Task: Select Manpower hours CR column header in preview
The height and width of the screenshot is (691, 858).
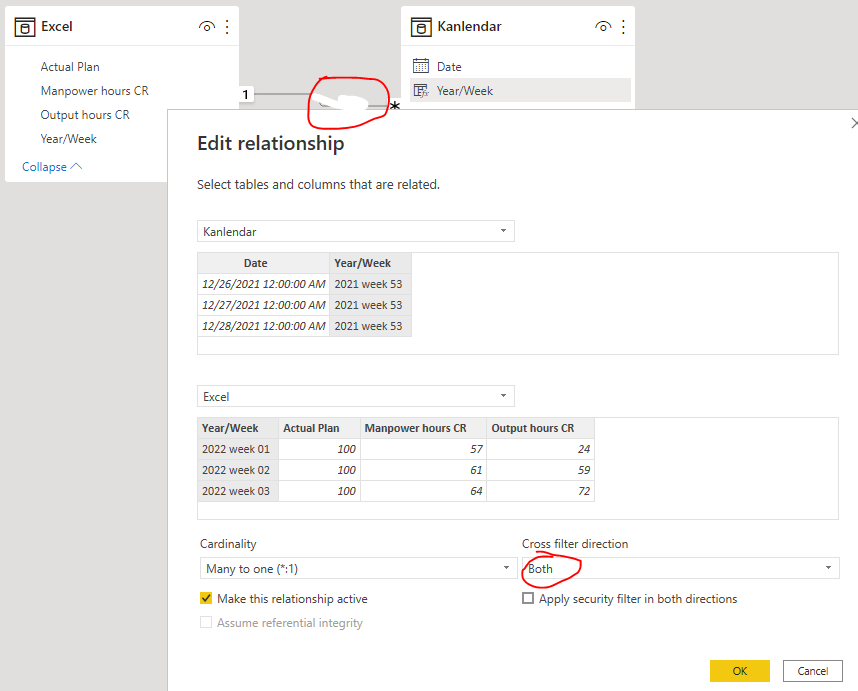Action: coord(424,428)
